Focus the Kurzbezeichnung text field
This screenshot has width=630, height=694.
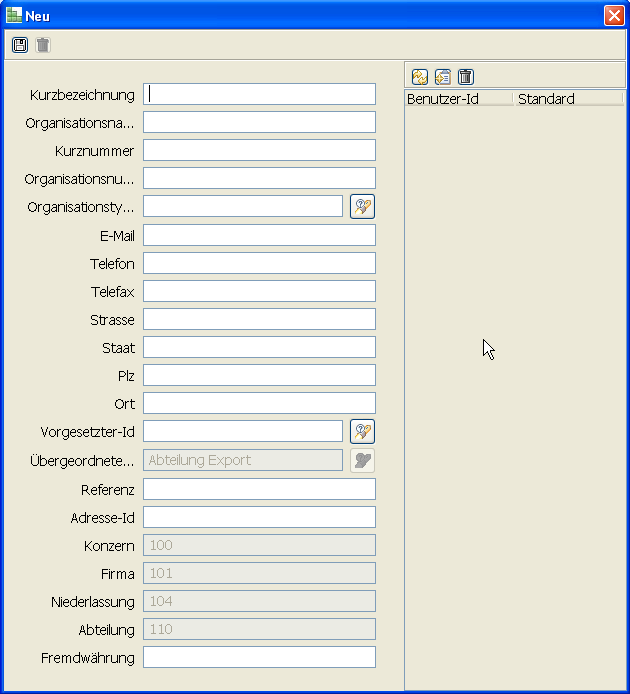tap(259, 94)
